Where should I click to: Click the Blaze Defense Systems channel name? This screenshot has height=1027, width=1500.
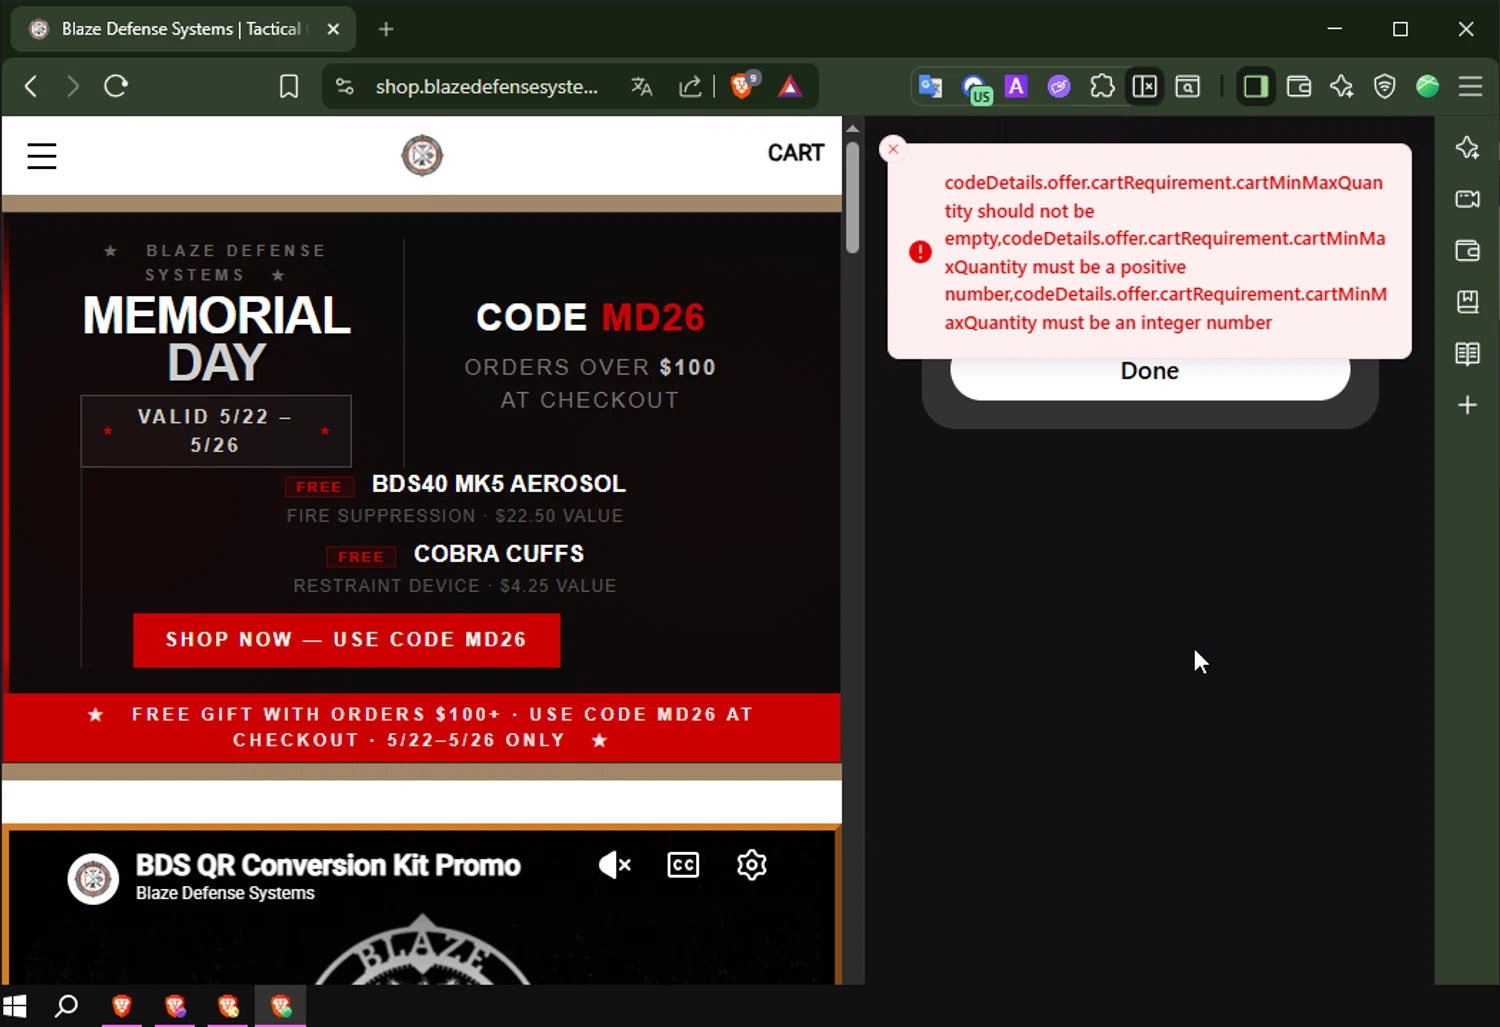225,893
